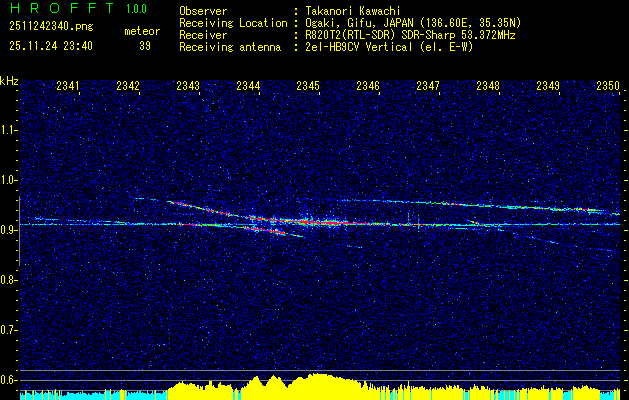Click the 0.6 kHz frequency label
Screen dimensions: 629x400
click(8, 380)
